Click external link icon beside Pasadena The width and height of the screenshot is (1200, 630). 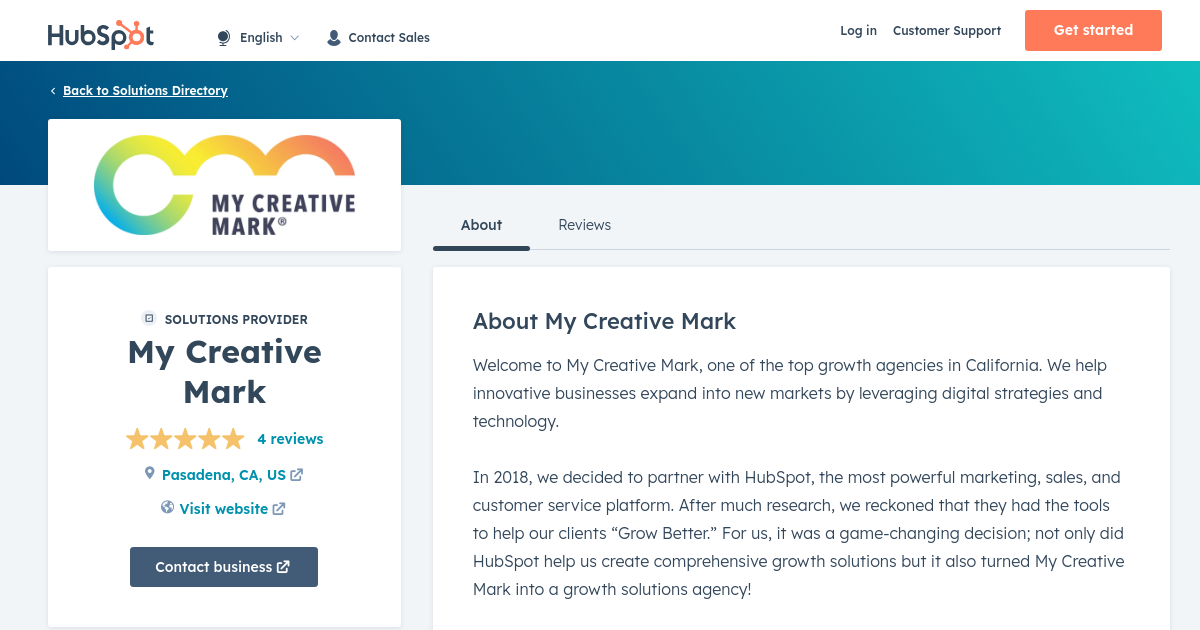[297, 475]
